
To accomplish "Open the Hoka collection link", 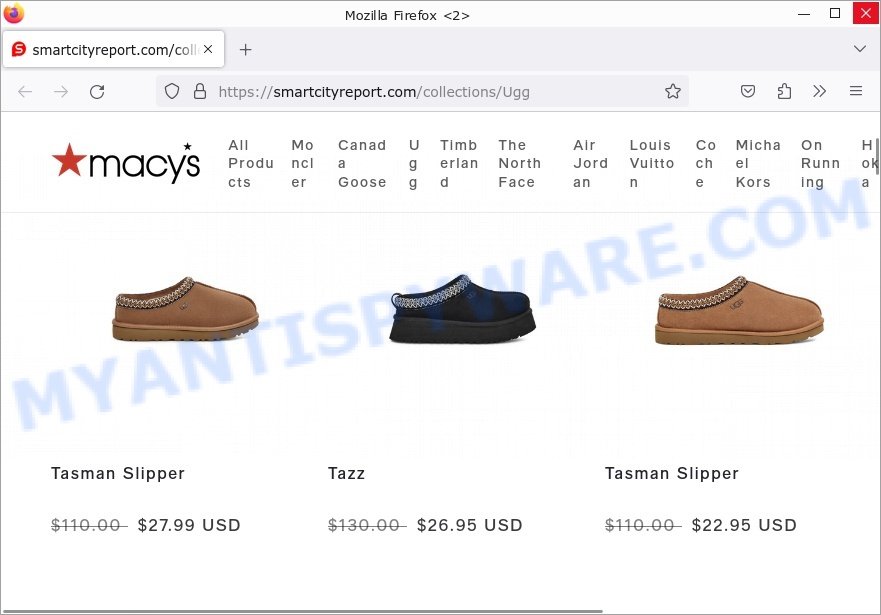I will click(x=869, y=163).
